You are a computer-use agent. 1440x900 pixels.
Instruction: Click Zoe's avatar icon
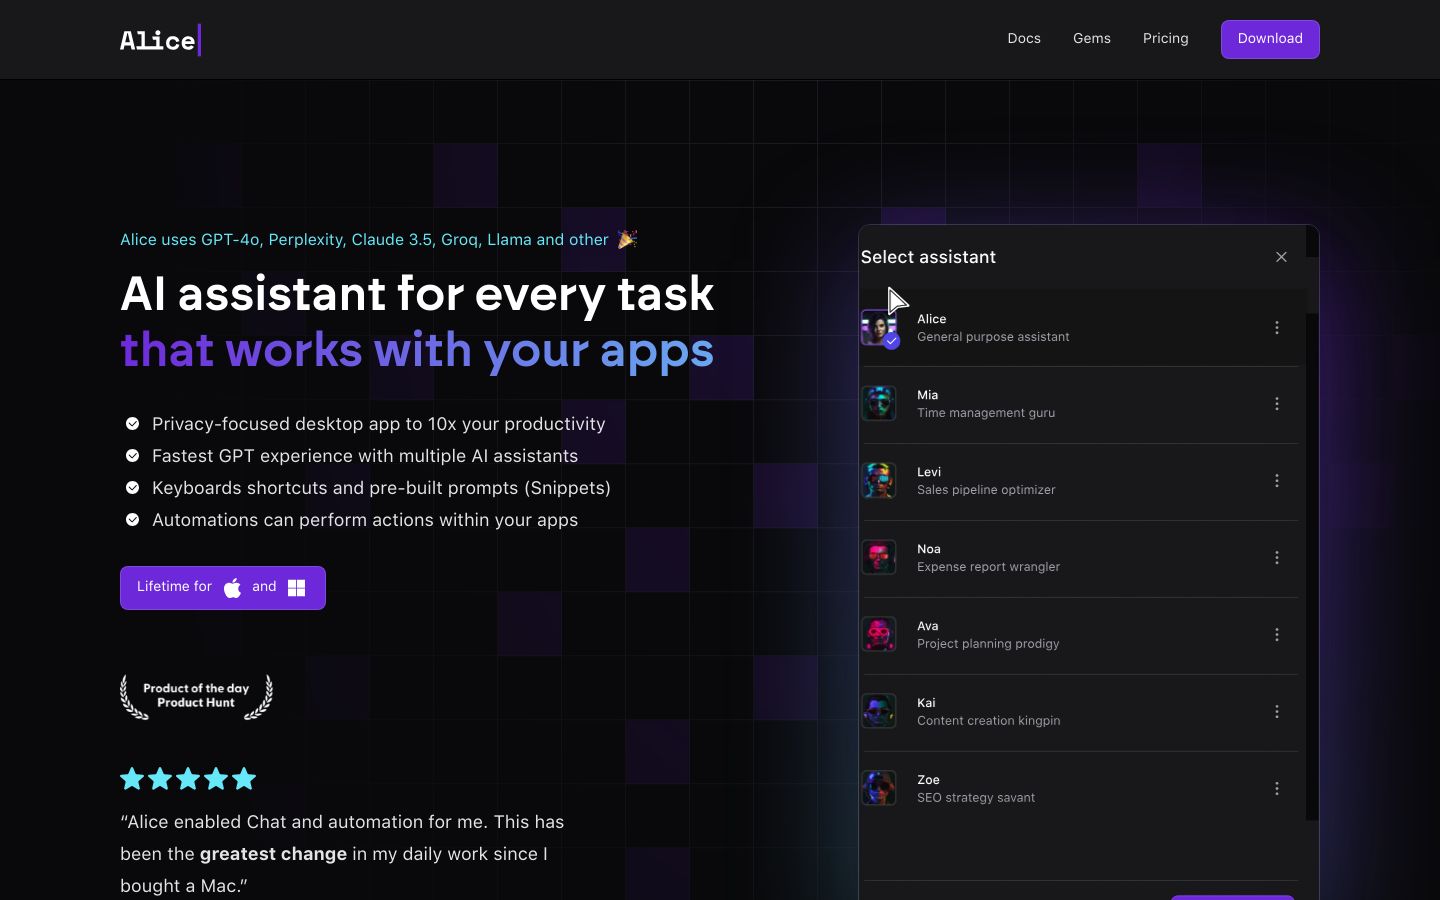tap(879, 789)
